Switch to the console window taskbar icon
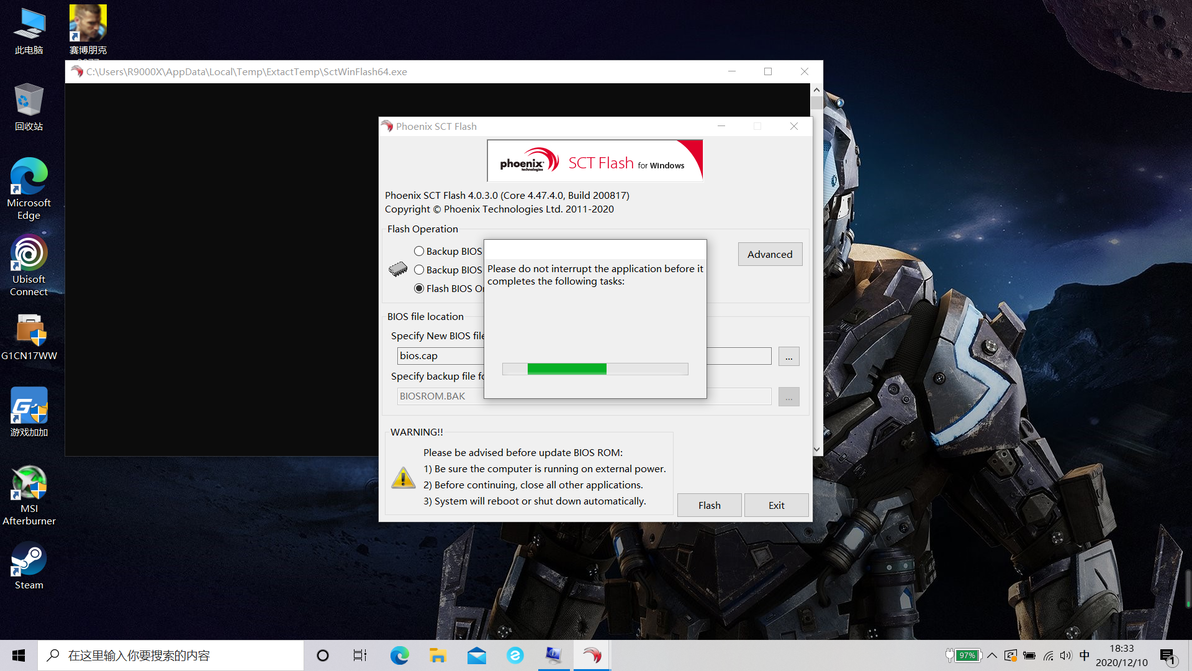Screen dimensions: 1192x671 coord(553,655)
